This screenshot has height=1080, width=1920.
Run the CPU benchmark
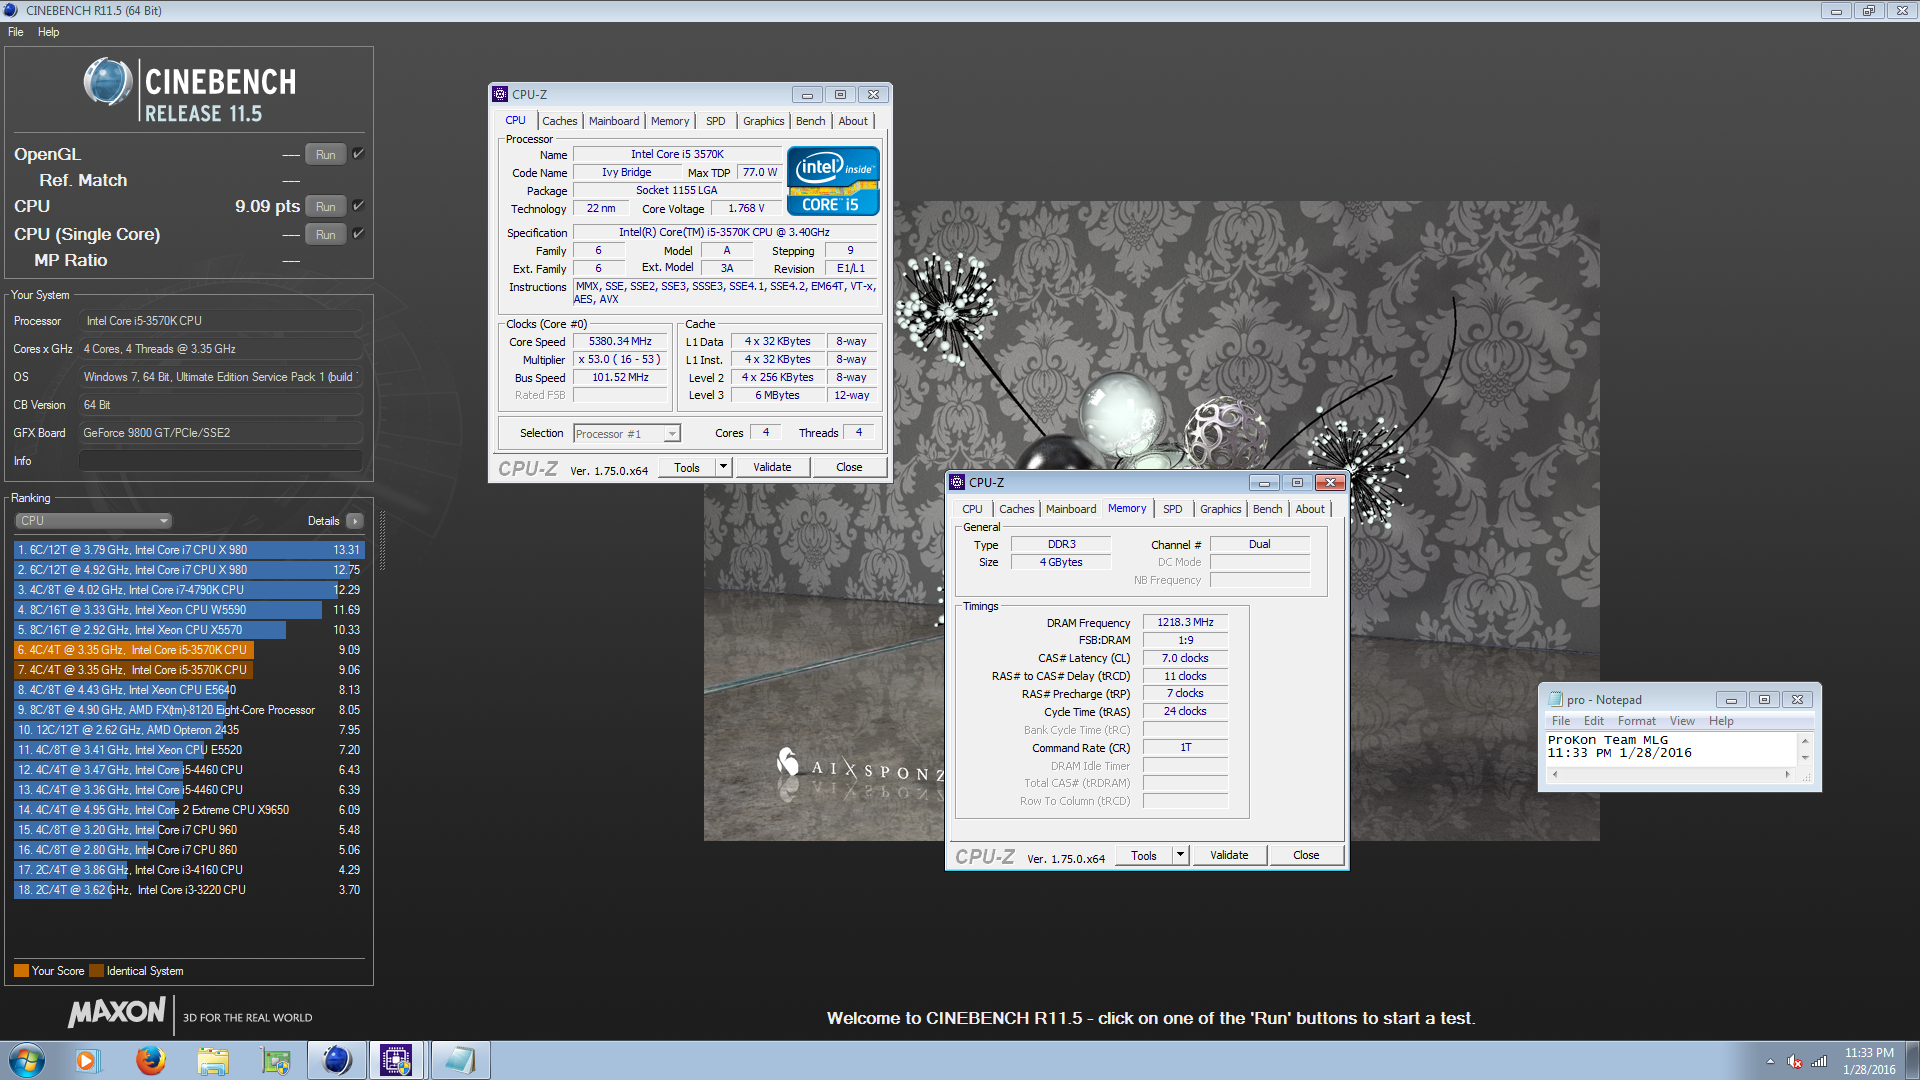326,207
